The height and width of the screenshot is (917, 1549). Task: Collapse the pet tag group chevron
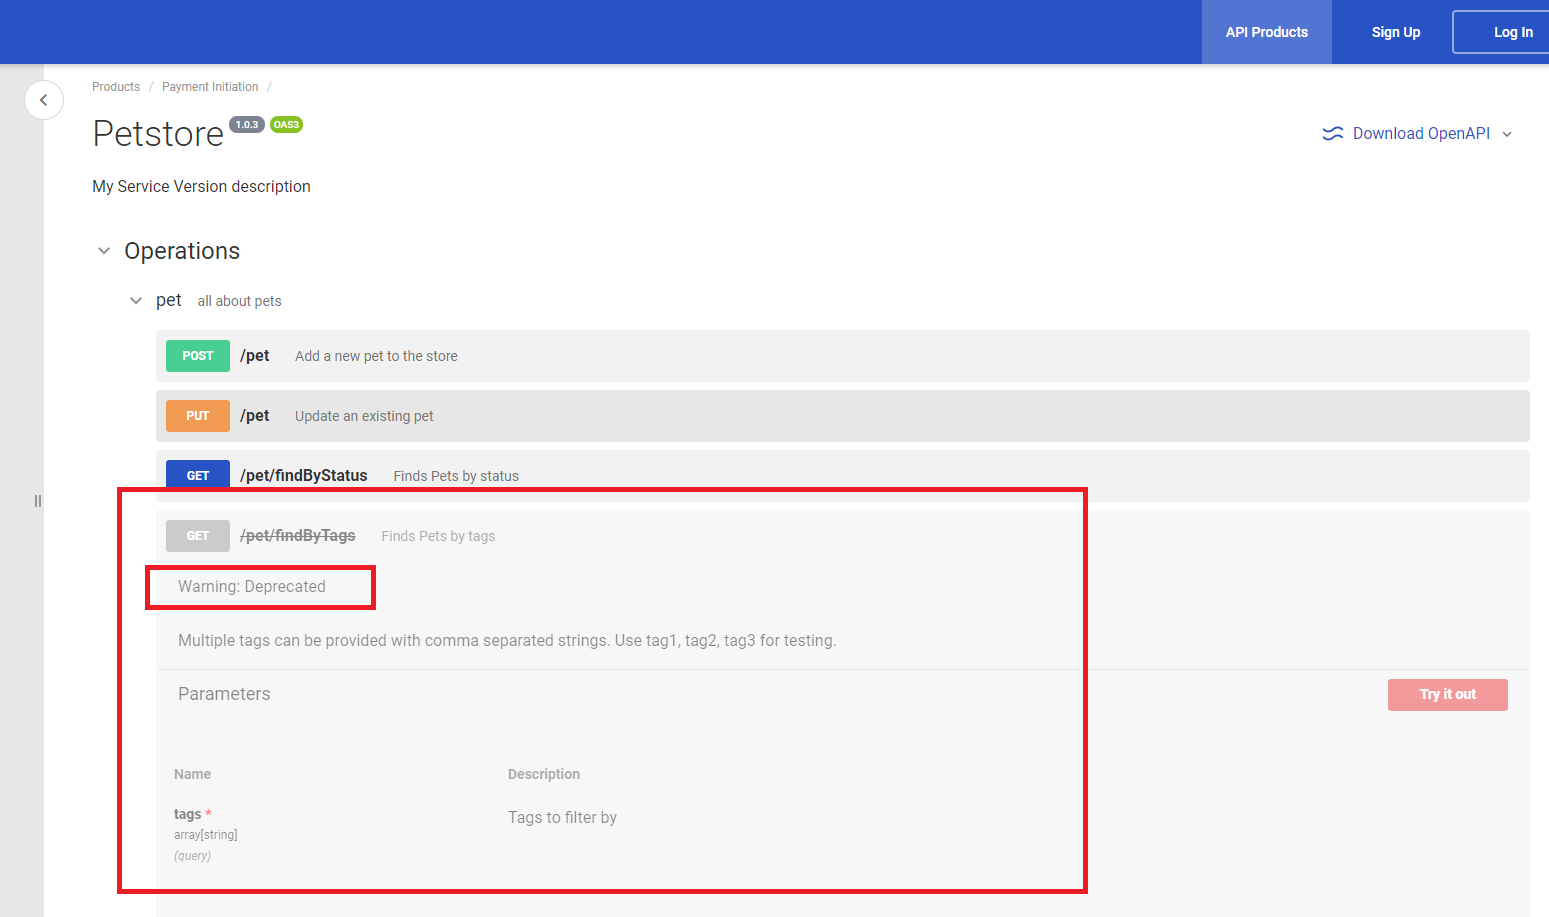point(136,301)
